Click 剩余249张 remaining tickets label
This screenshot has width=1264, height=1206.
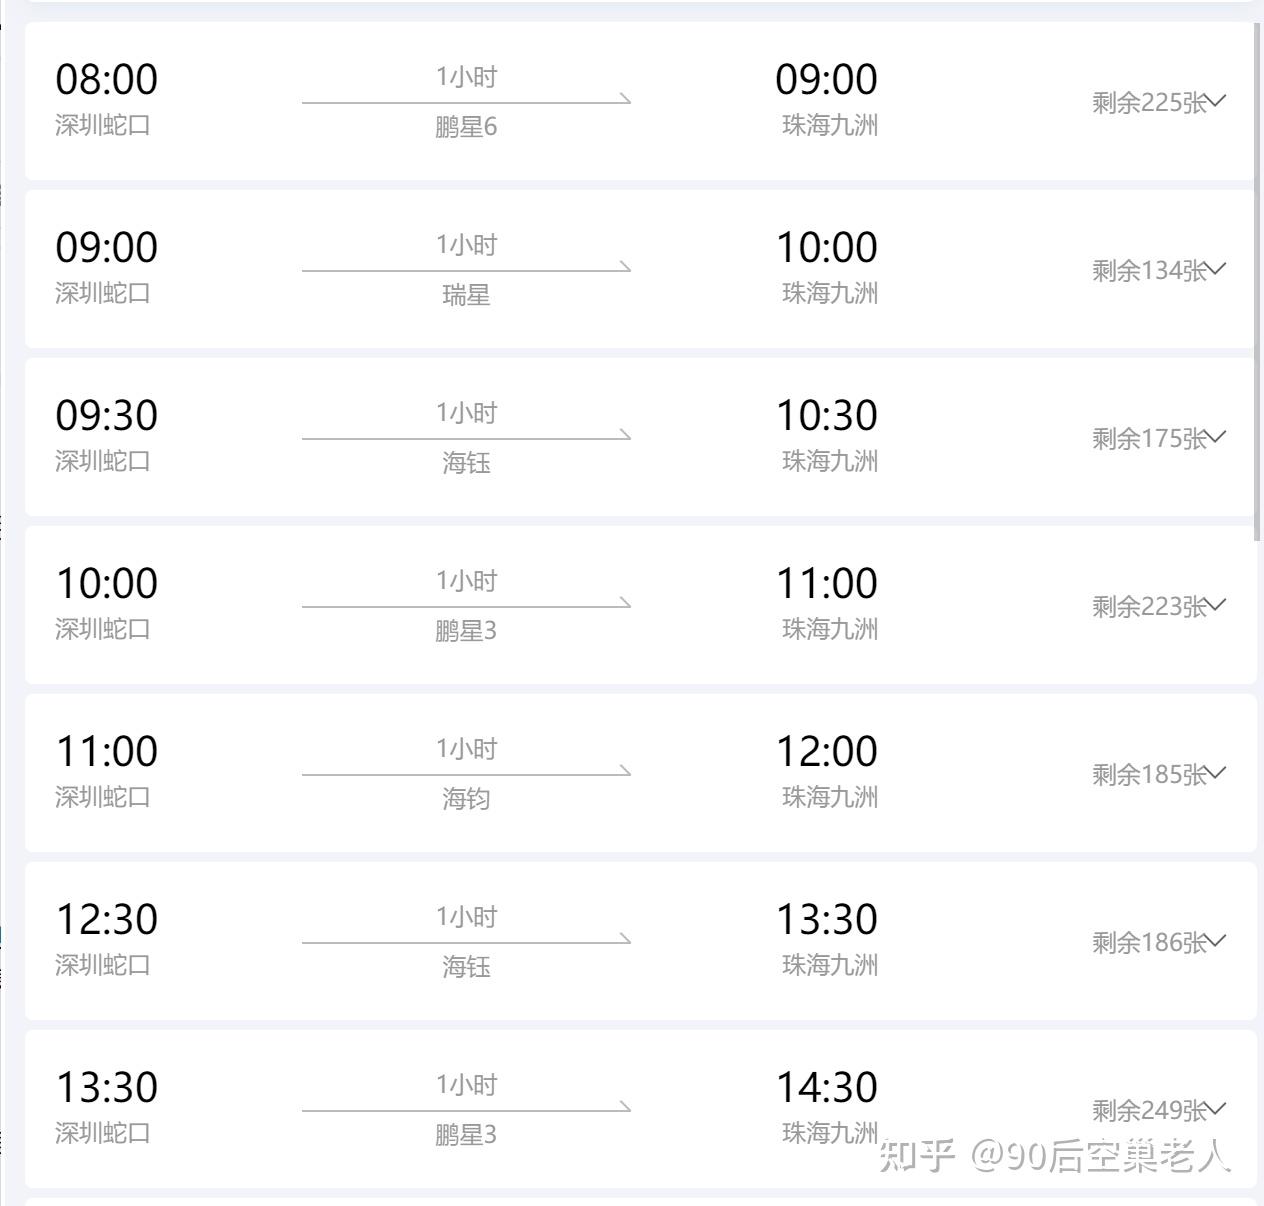[1148, 1111]
